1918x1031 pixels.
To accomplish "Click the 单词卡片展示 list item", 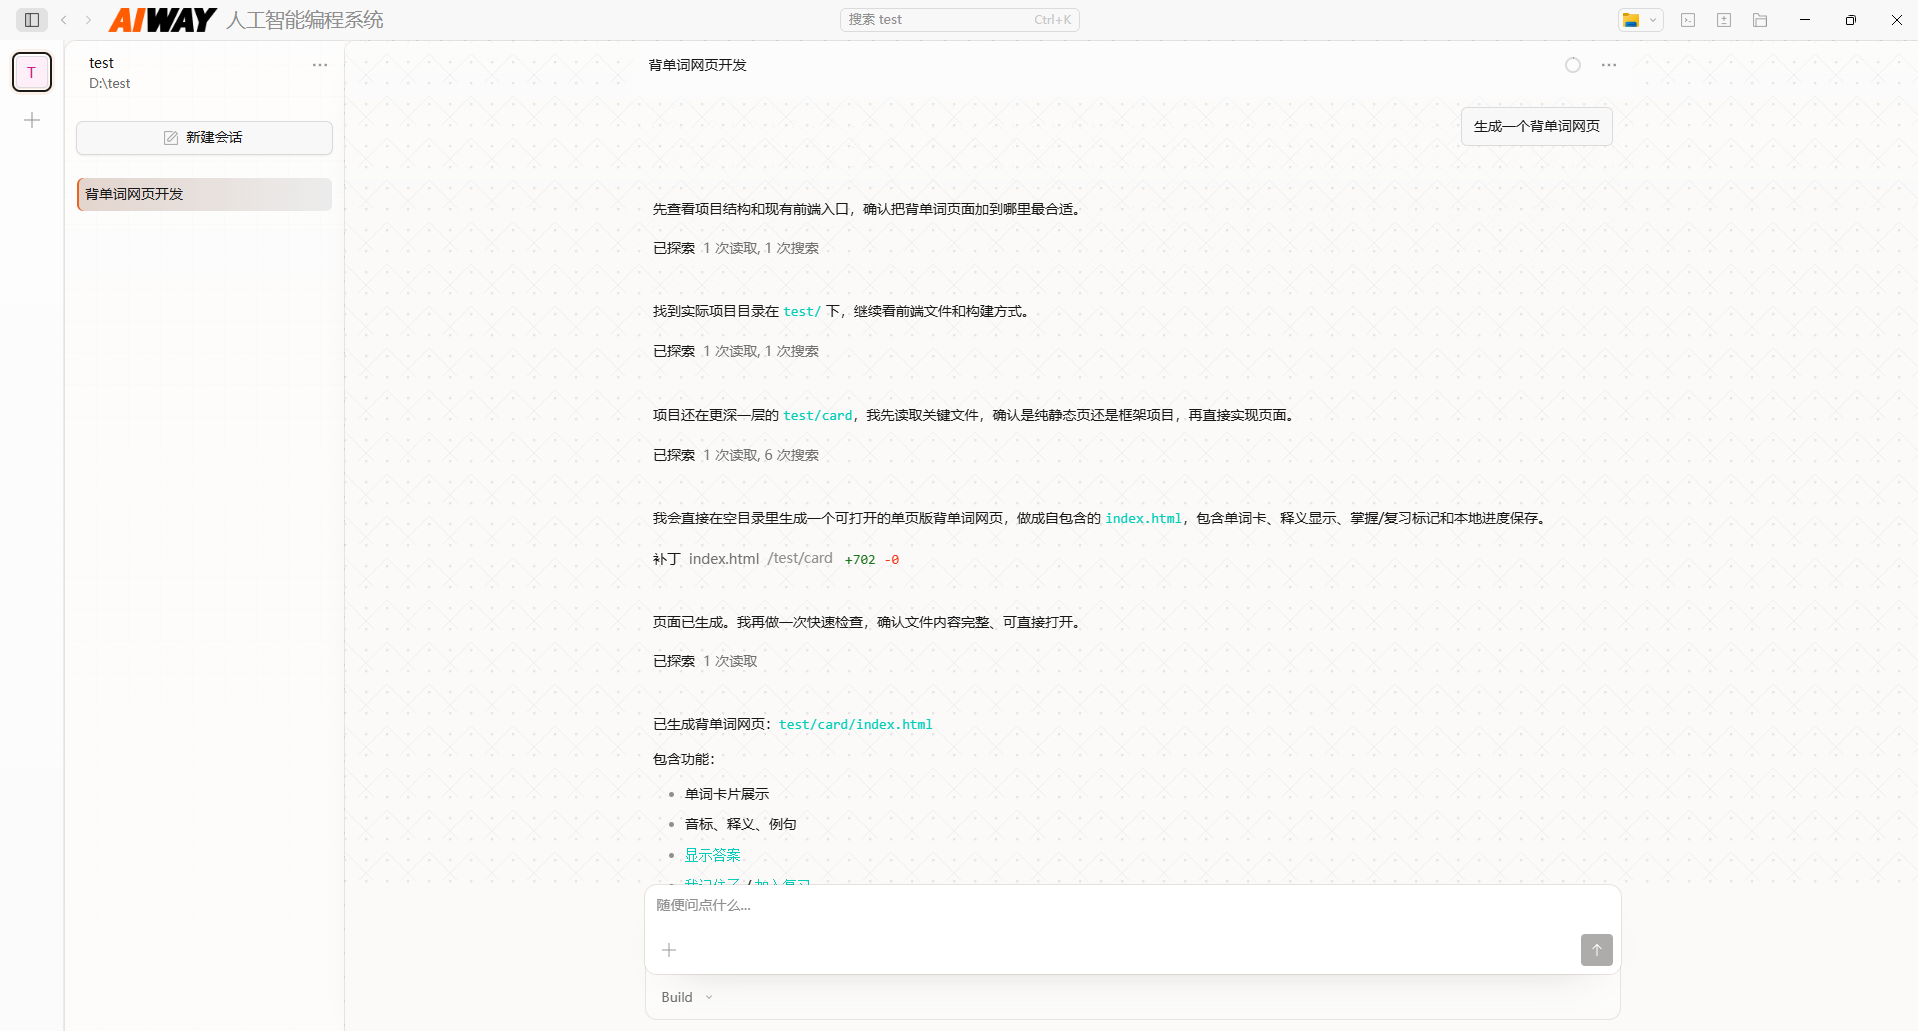I will 727,794.
